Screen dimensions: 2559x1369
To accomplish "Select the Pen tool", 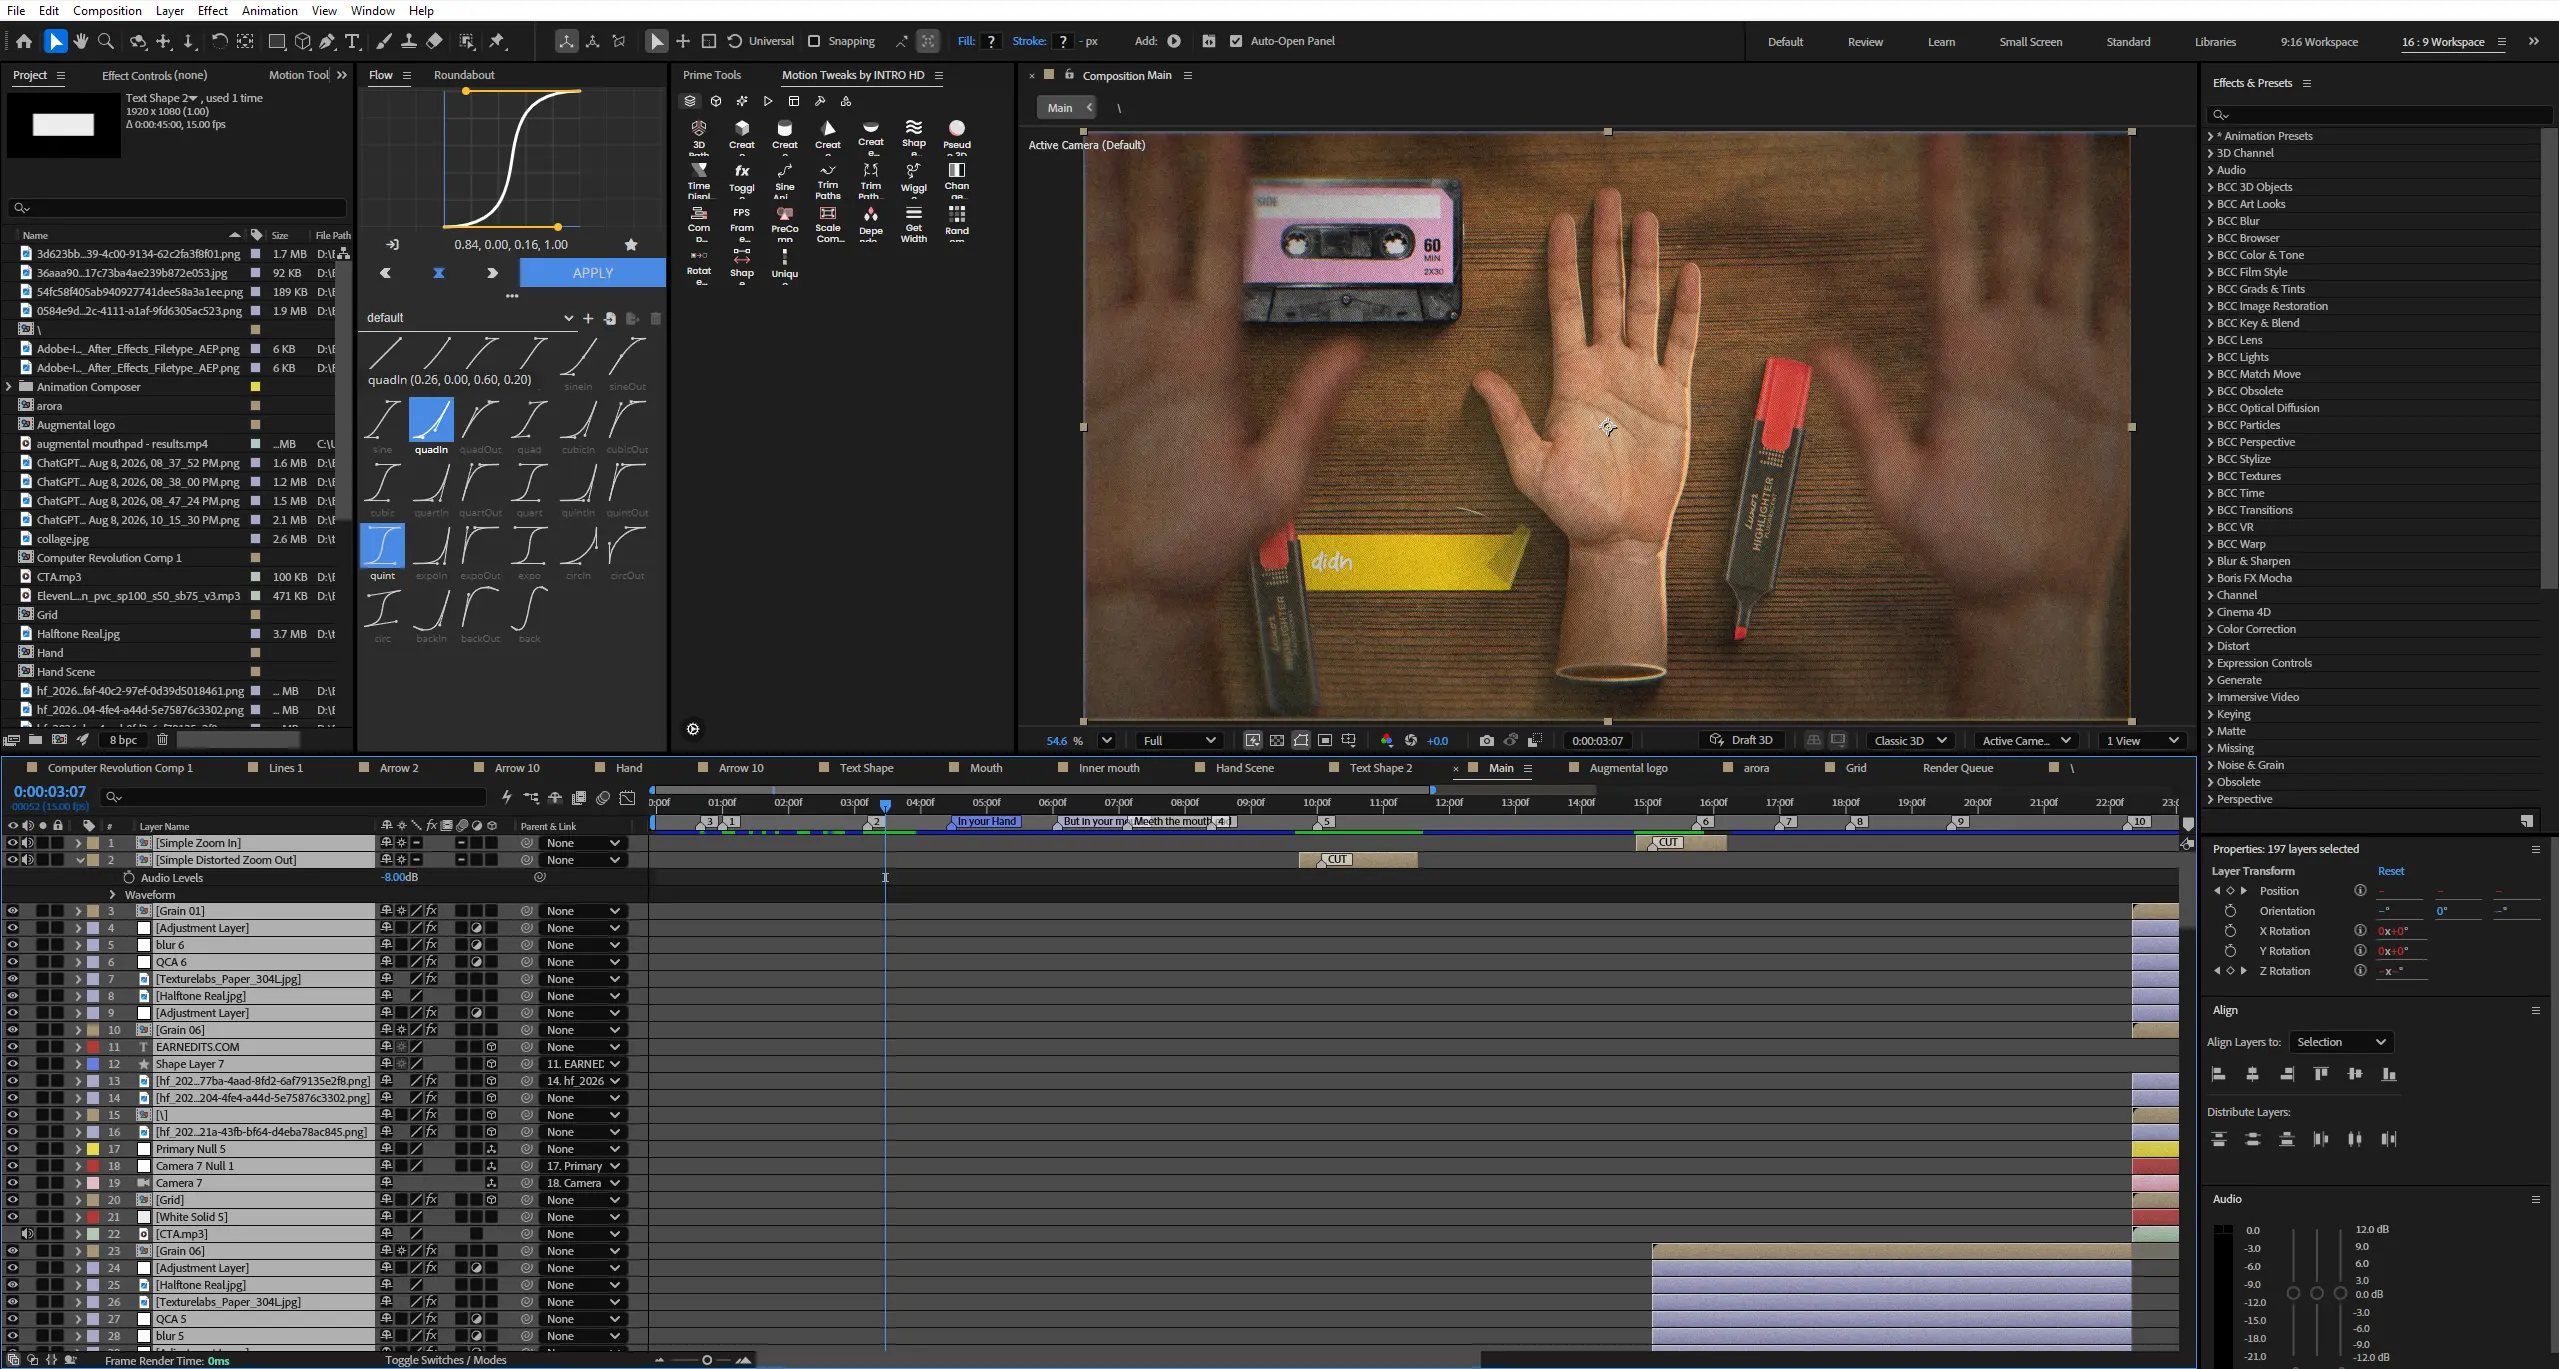I will (x=327, y=41).
